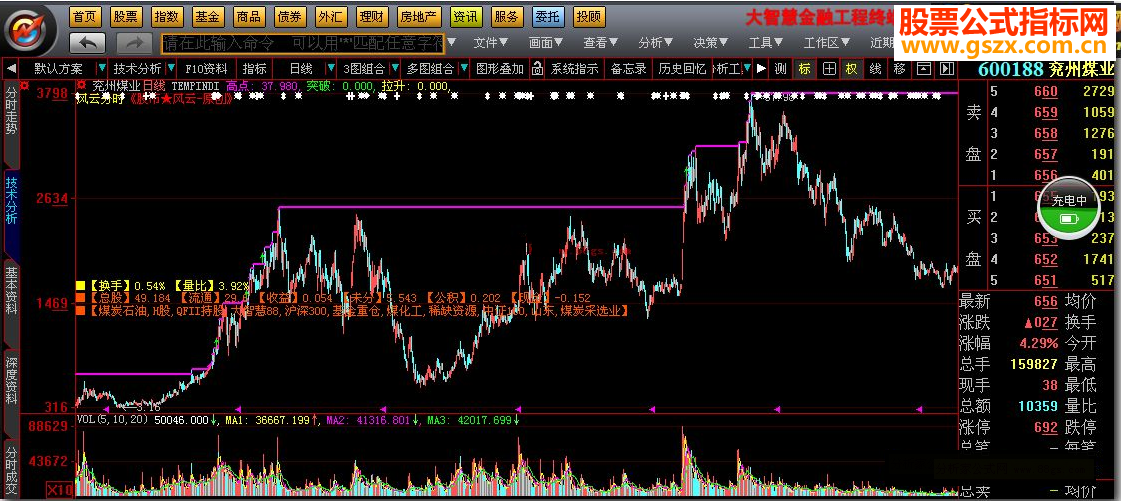Open the 分析 menu
This screenshot has height=501, width=1121.
click(656, 42)
